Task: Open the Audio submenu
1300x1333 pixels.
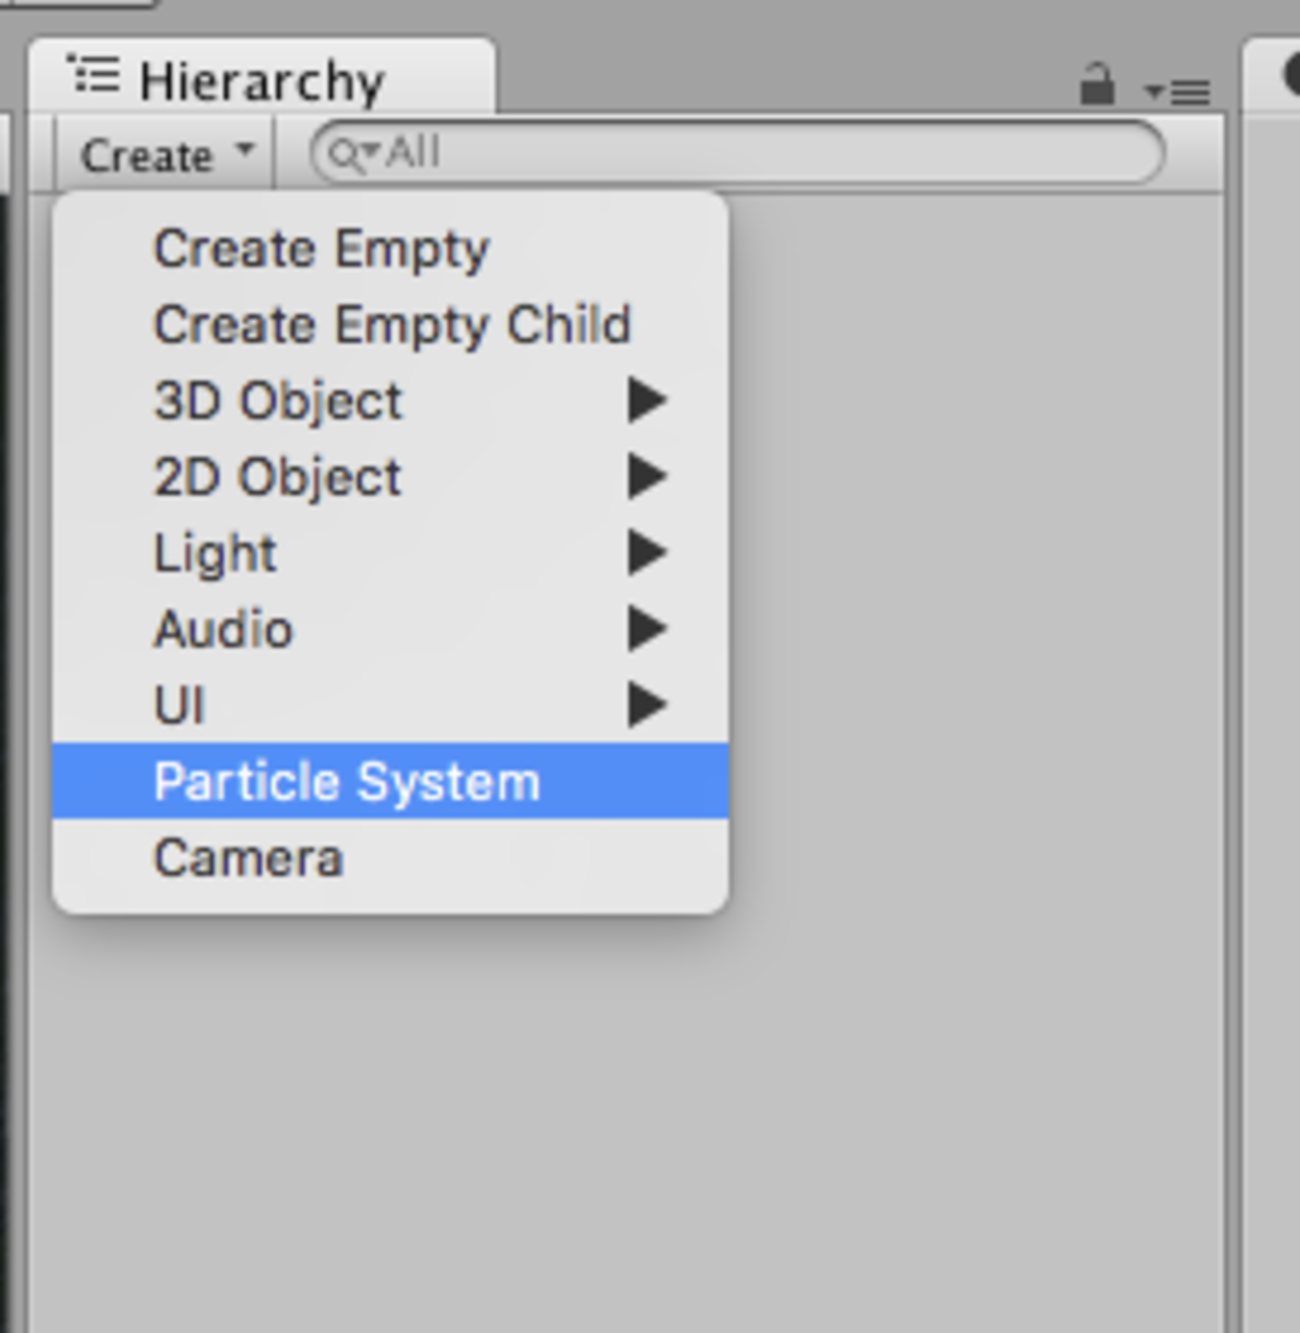Action: 390,628
